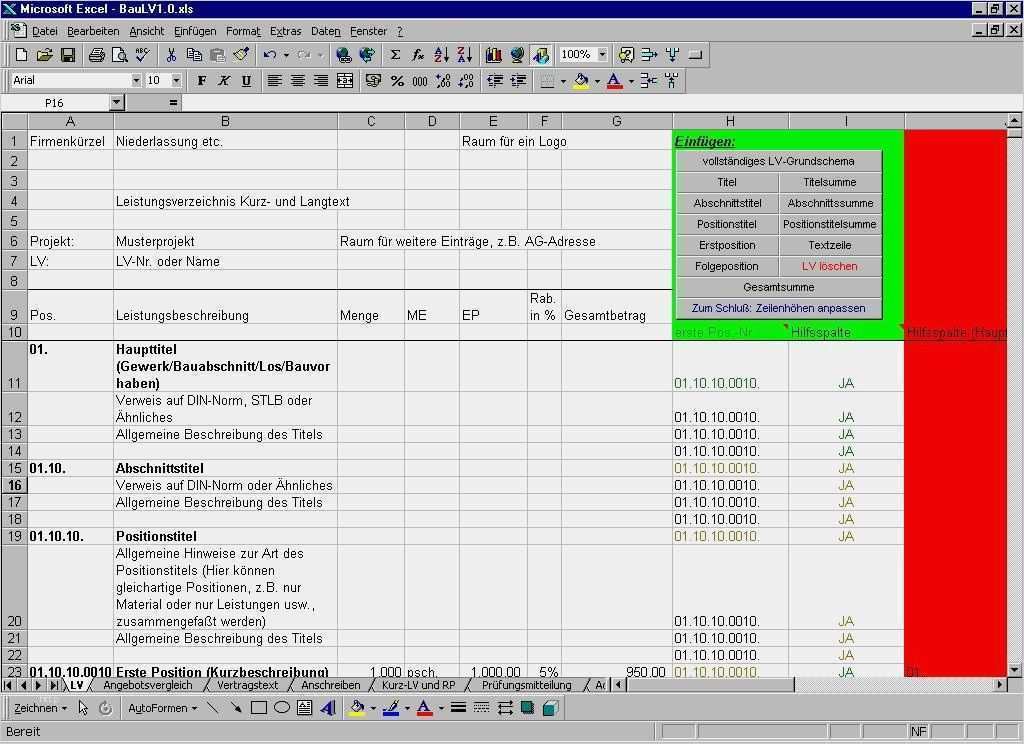Insert a chart using the Chart Wizard icon

[x=495, y=55]
